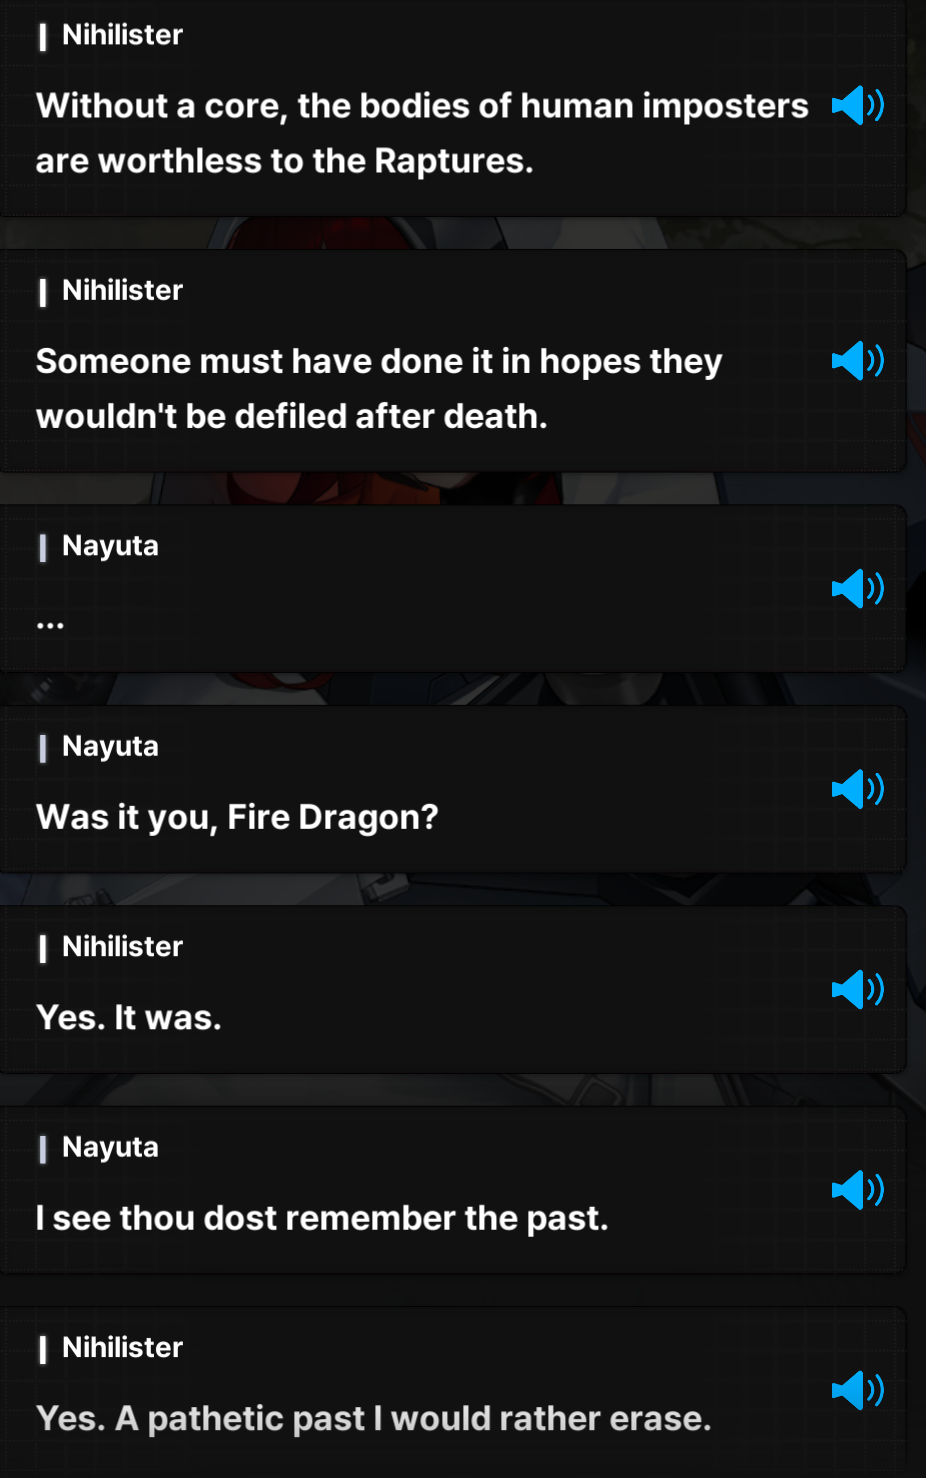Click Nihilister name above 'Without a core'

pos(122,35)
